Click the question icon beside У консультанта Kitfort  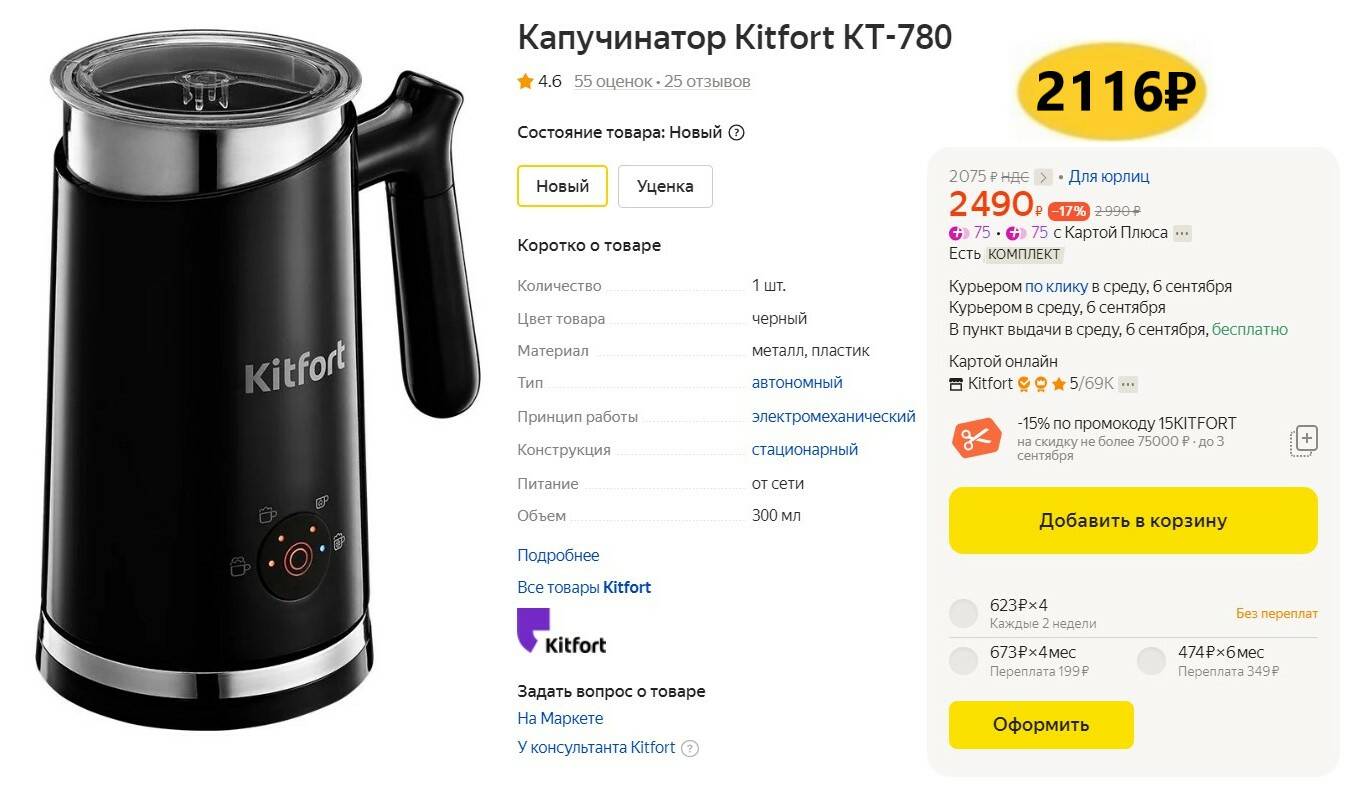[x=690, y=748]
